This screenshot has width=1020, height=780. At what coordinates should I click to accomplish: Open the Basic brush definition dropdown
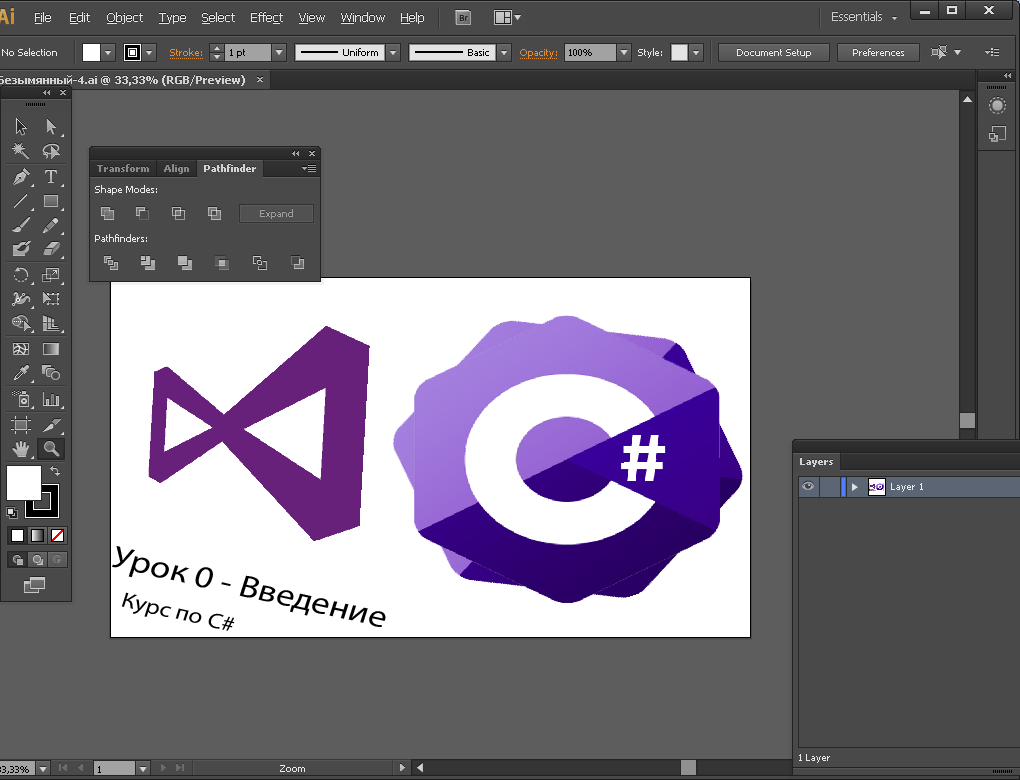coord(504,53)
